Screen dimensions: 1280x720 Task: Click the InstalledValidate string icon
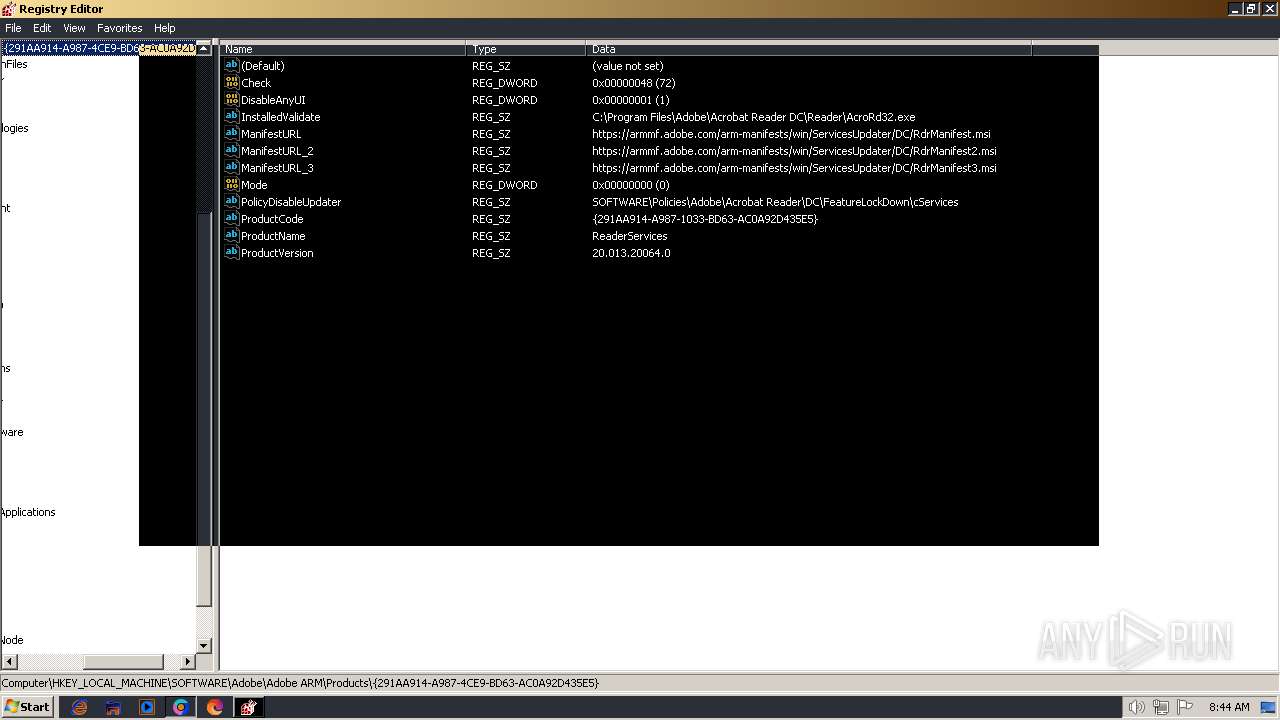(x=232, y=117)
